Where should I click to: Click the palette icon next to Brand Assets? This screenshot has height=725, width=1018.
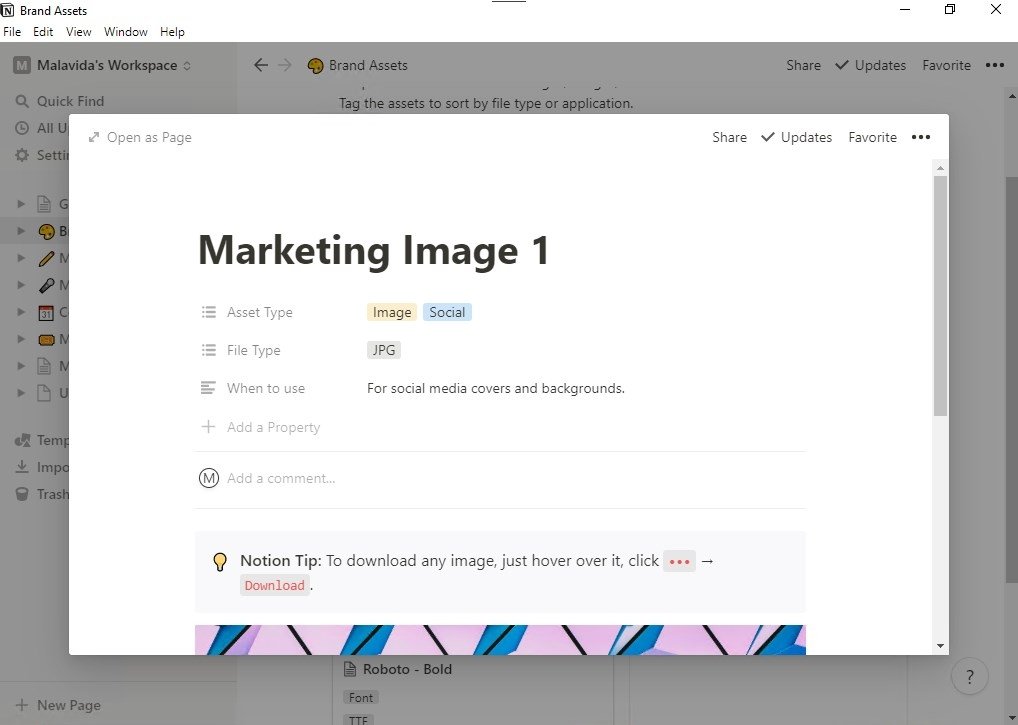[x=316, y=66]
